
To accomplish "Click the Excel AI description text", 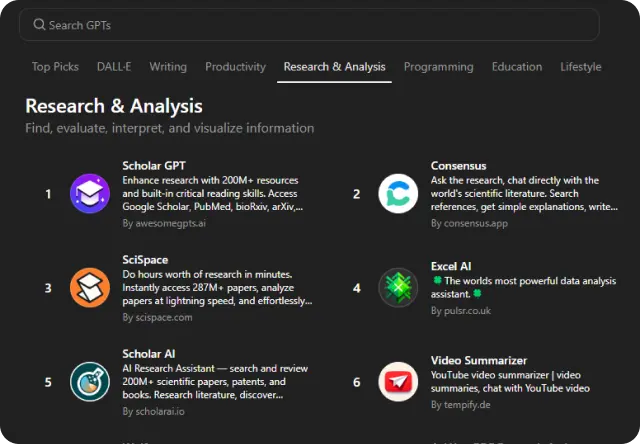I will coord(523,287).
